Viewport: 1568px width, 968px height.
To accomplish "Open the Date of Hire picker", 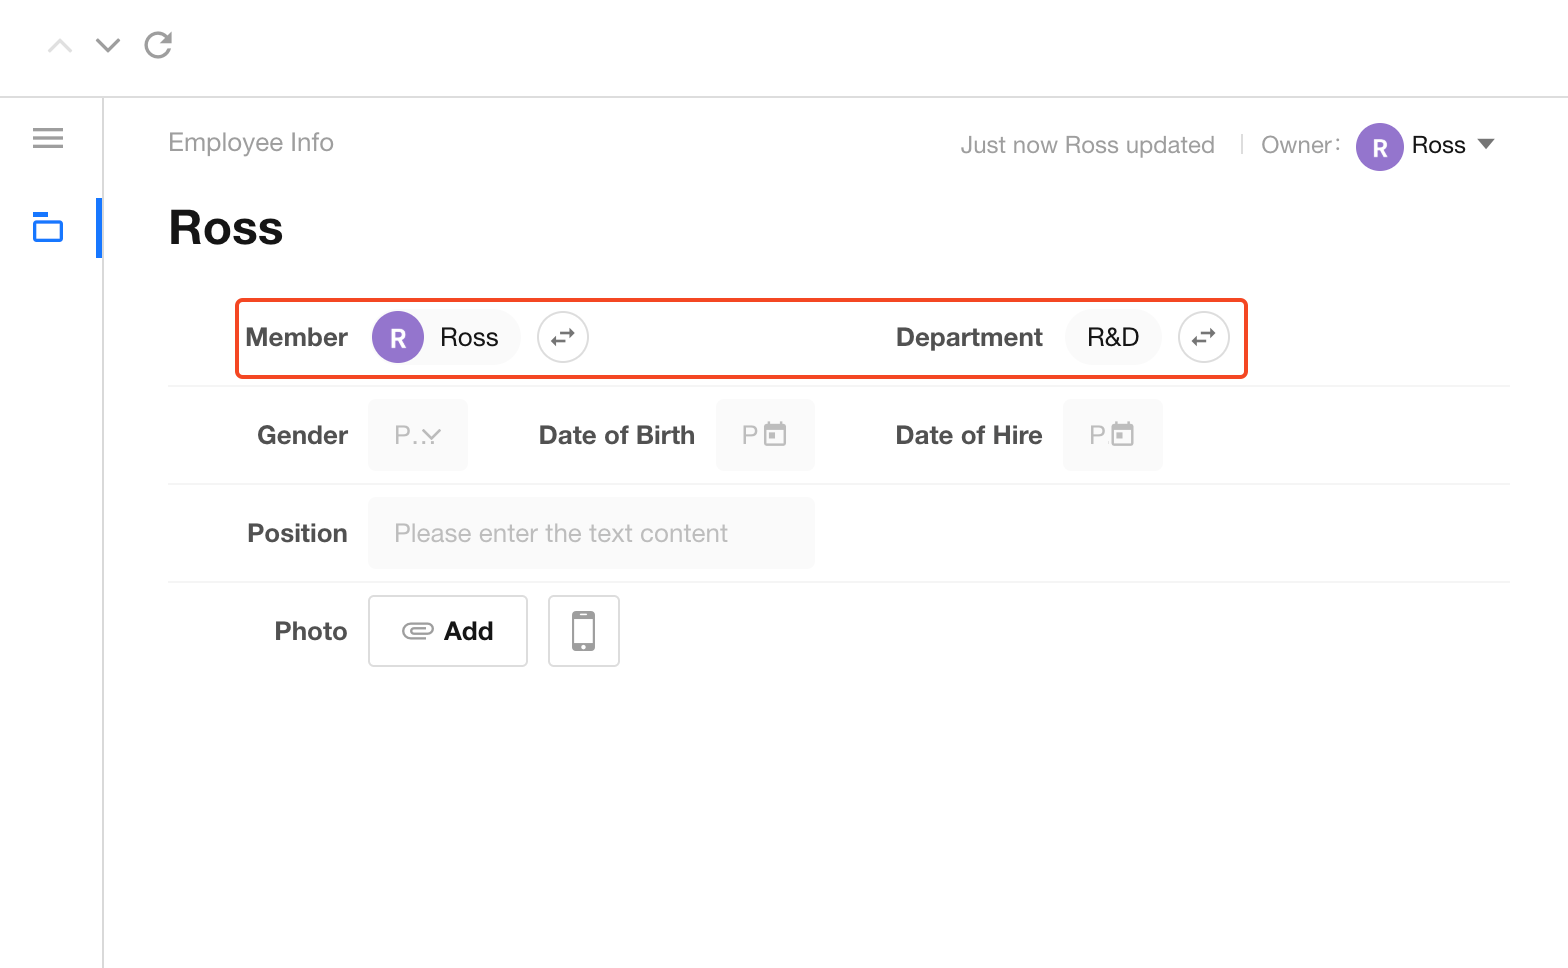I will 1112,435.
